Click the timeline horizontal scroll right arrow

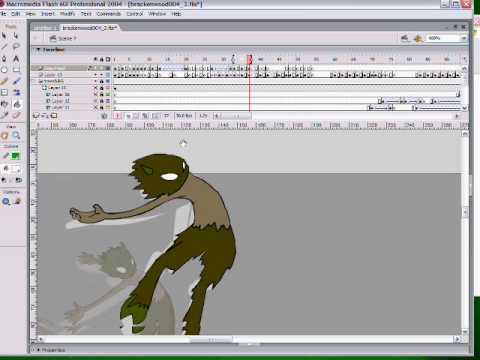point(457,116)
